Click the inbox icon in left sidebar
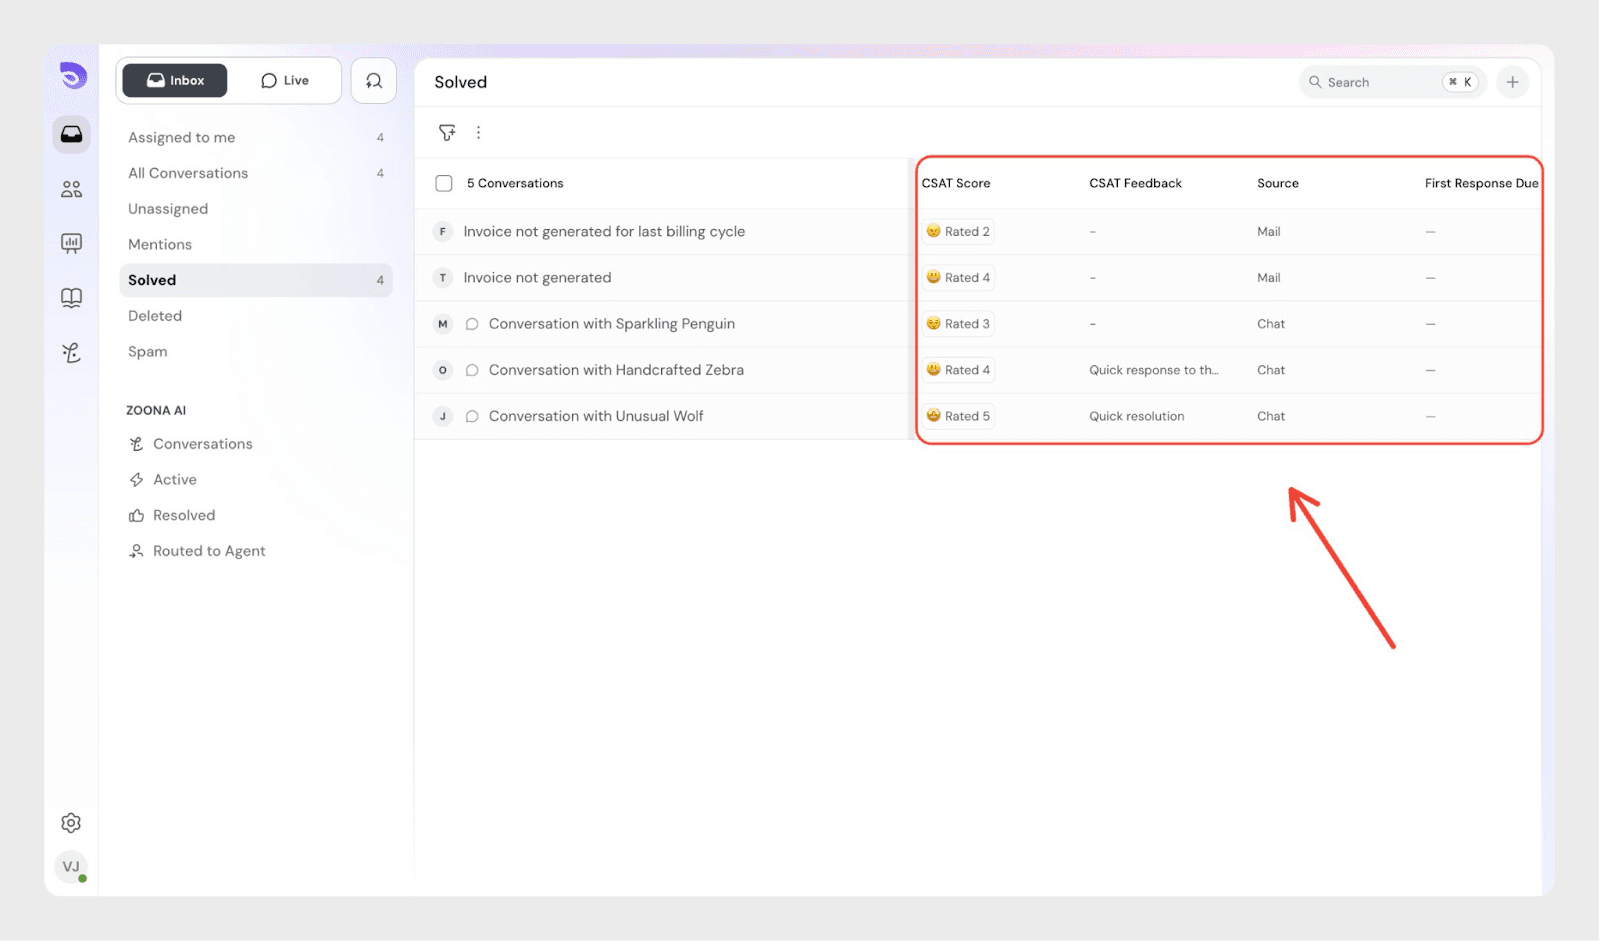This screenshot has height=941, width=1600. tap(71, 134)
